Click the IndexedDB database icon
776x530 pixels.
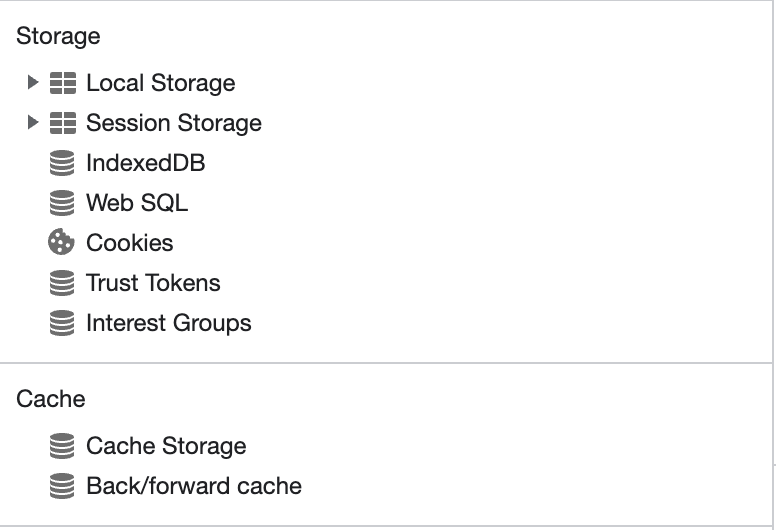click(62, 163)
